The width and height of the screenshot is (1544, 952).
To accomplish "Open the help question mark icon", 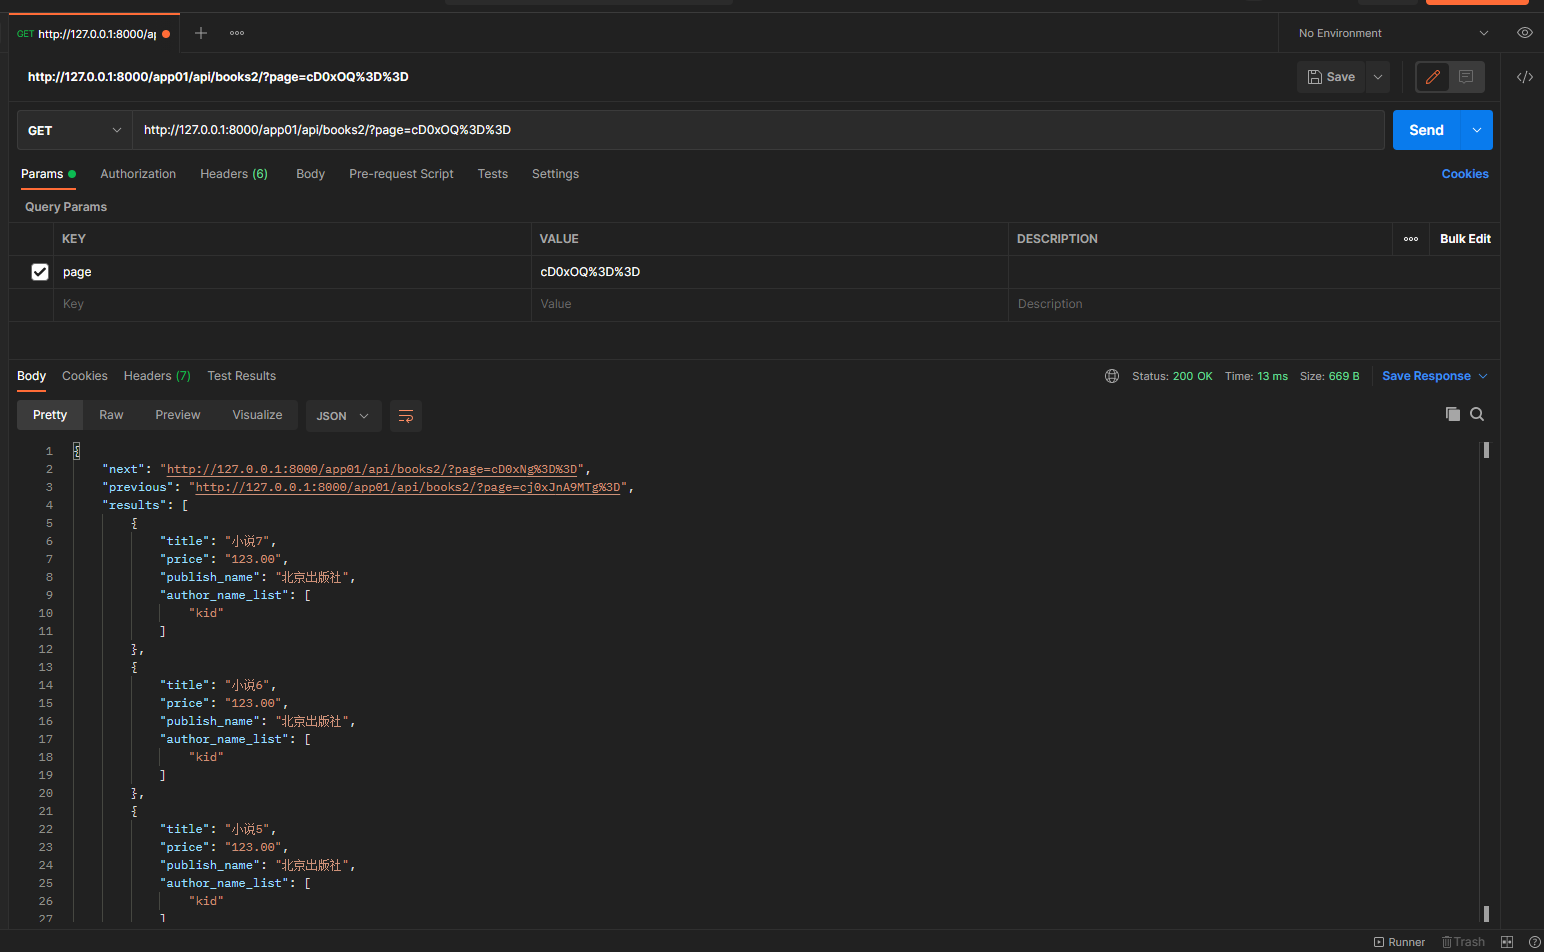I will coord(1535,942).
